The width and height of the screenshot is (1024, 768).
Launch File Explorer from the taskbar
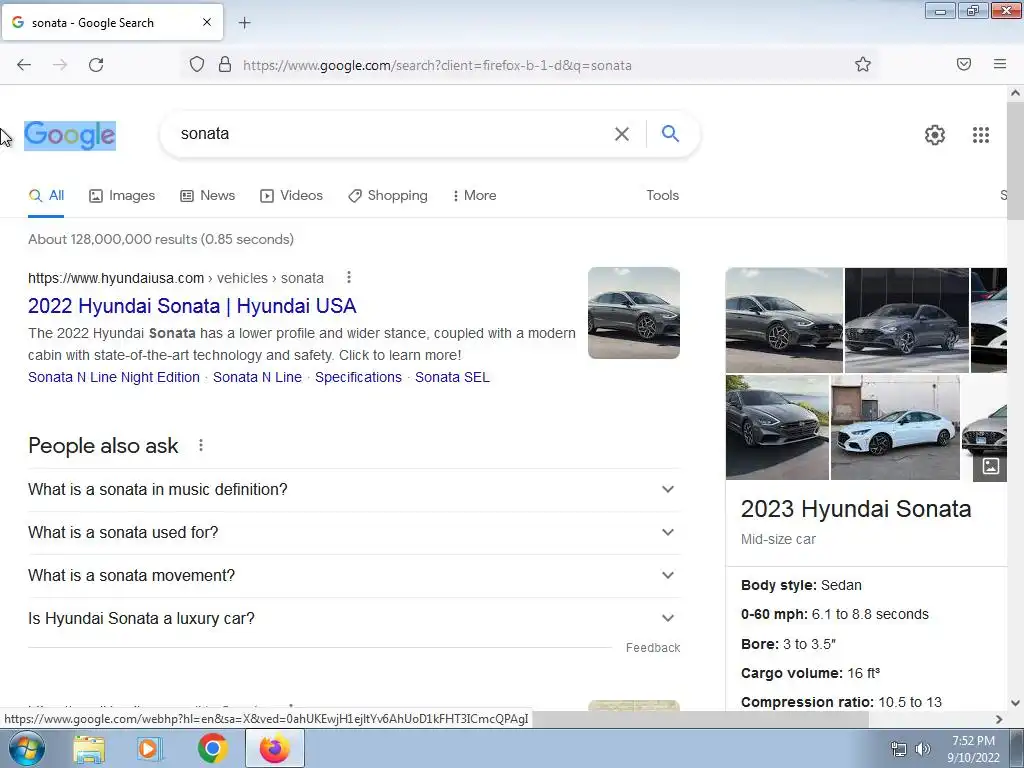click(x=89, y=748)
